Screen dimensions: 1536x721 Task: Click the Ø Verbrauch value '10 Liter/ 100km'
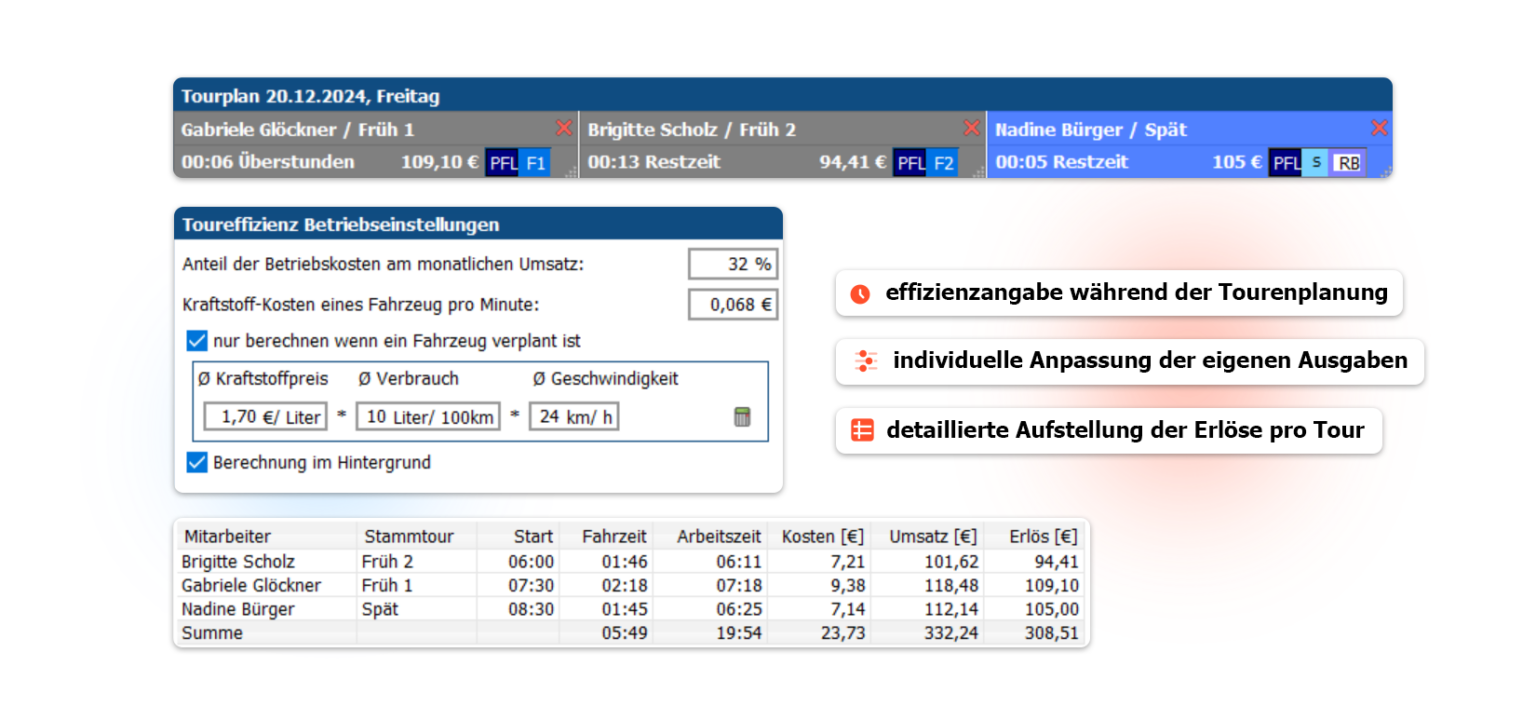pos(428,415)
